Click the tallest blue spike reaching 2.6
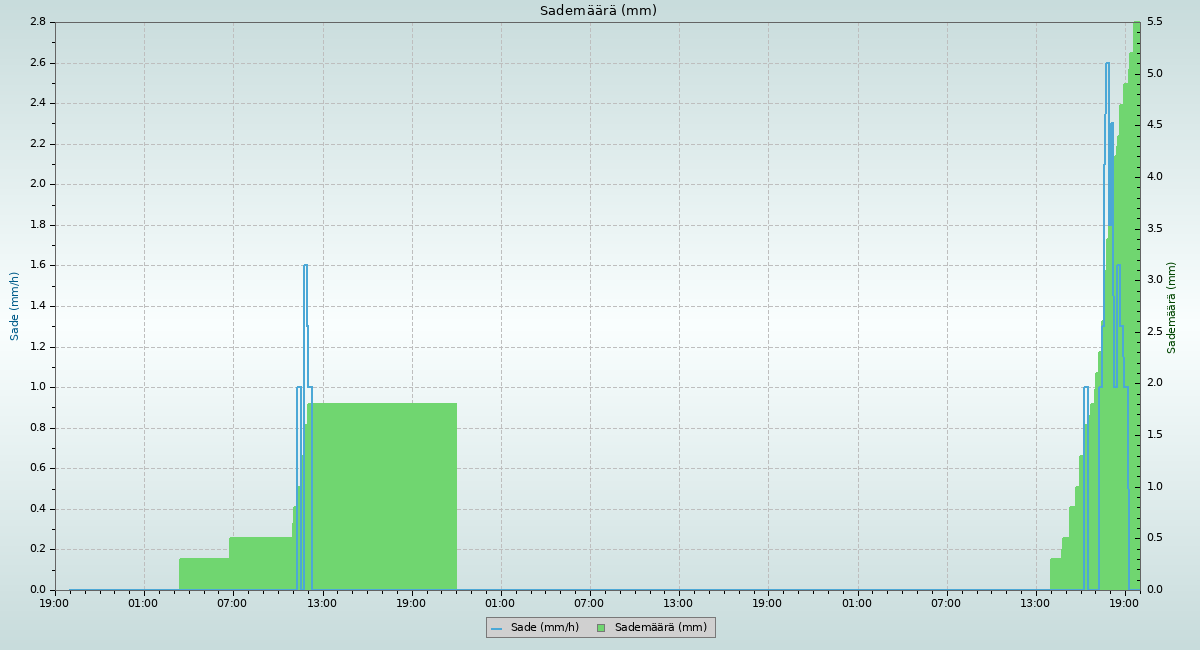Screen dimensions: 1200x650 pyautogui.click(x=1107, y=64)
